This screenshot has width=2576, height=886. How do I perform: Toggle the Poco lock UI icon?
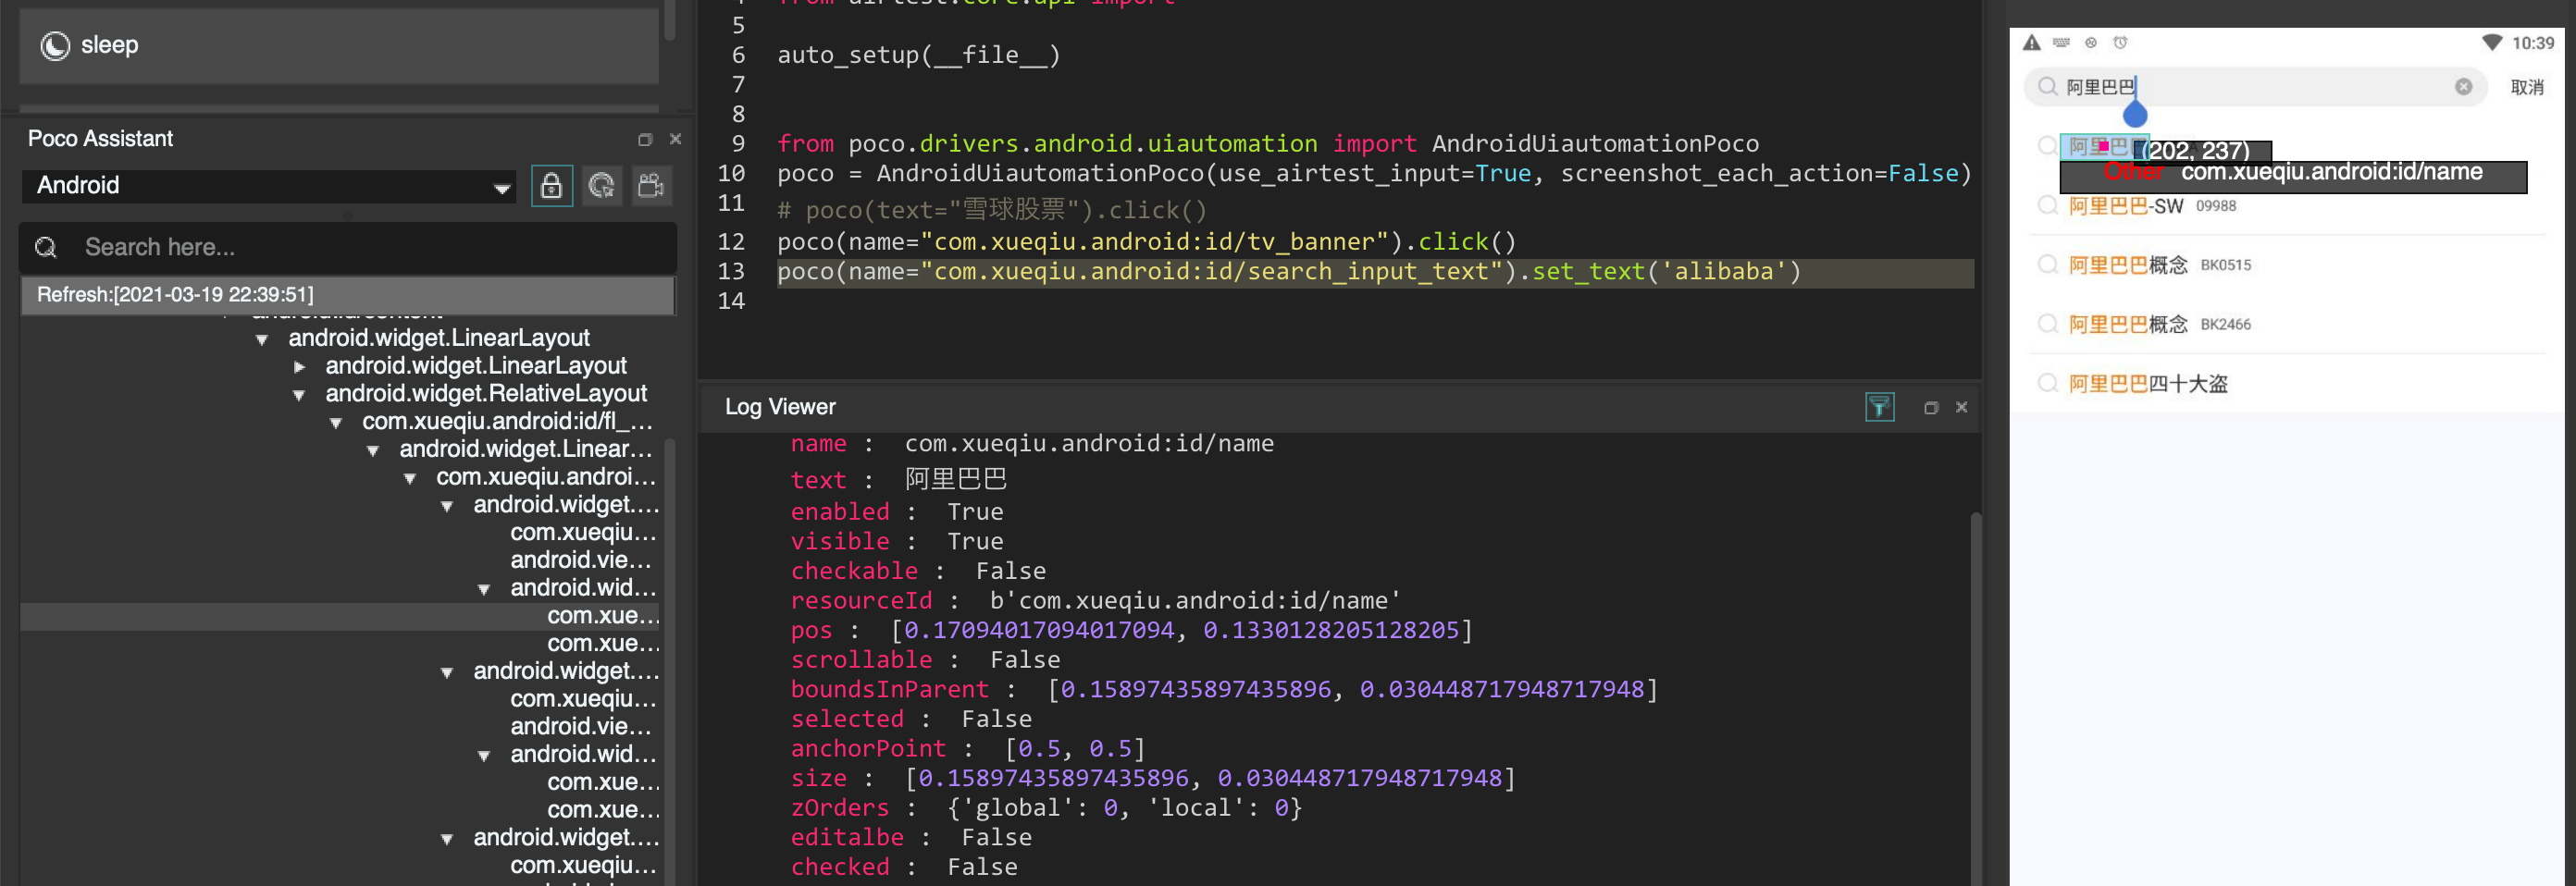click(551, 186)
